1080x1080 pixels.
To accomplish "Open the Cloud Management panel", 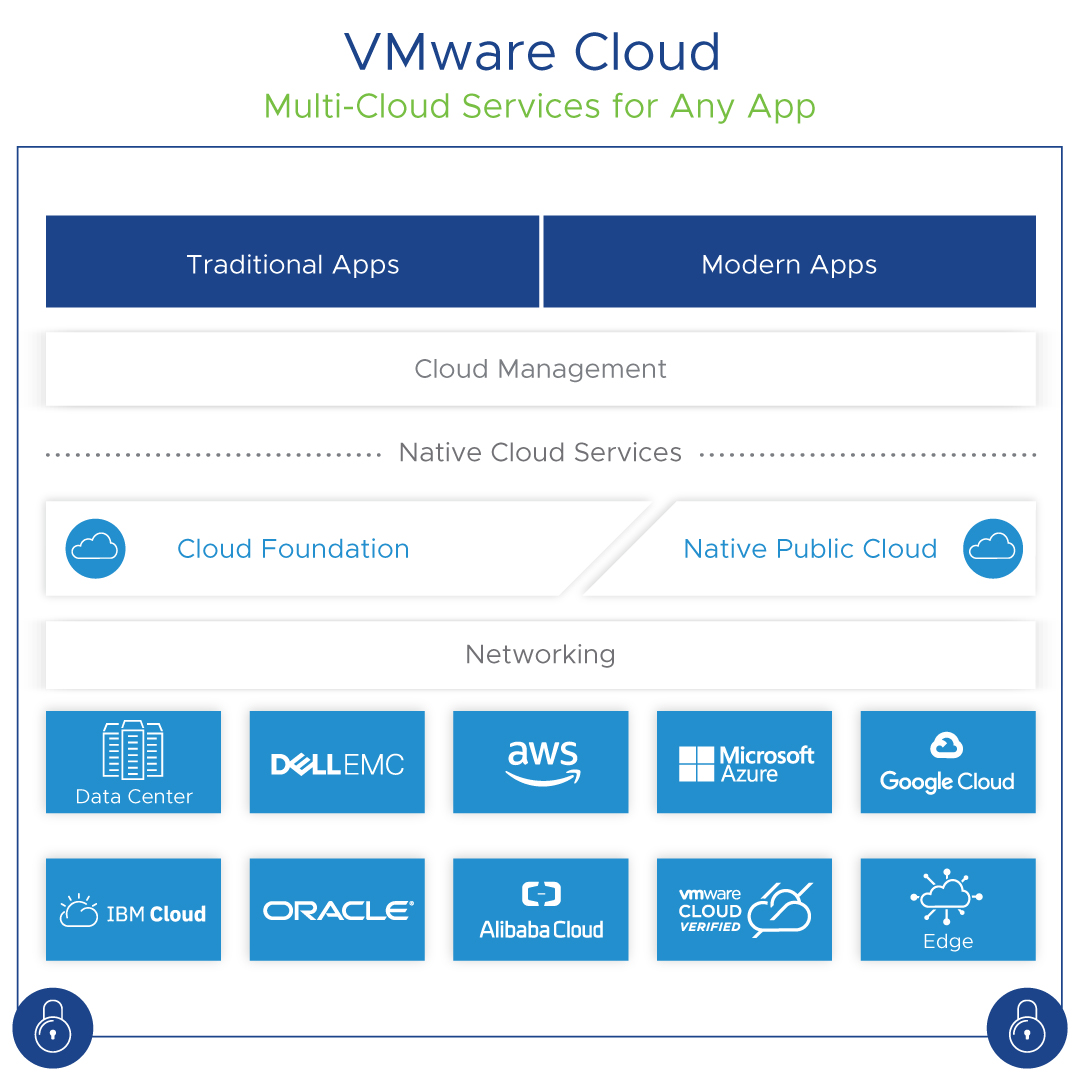I will coord(540,368).
